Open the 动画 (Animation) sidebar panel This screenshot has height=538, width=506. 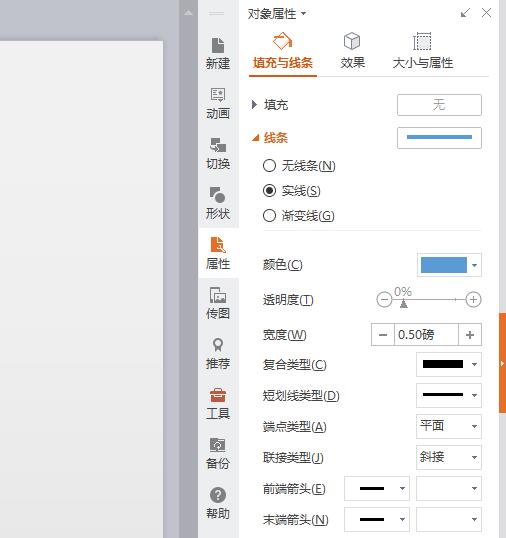click(218, 104)
